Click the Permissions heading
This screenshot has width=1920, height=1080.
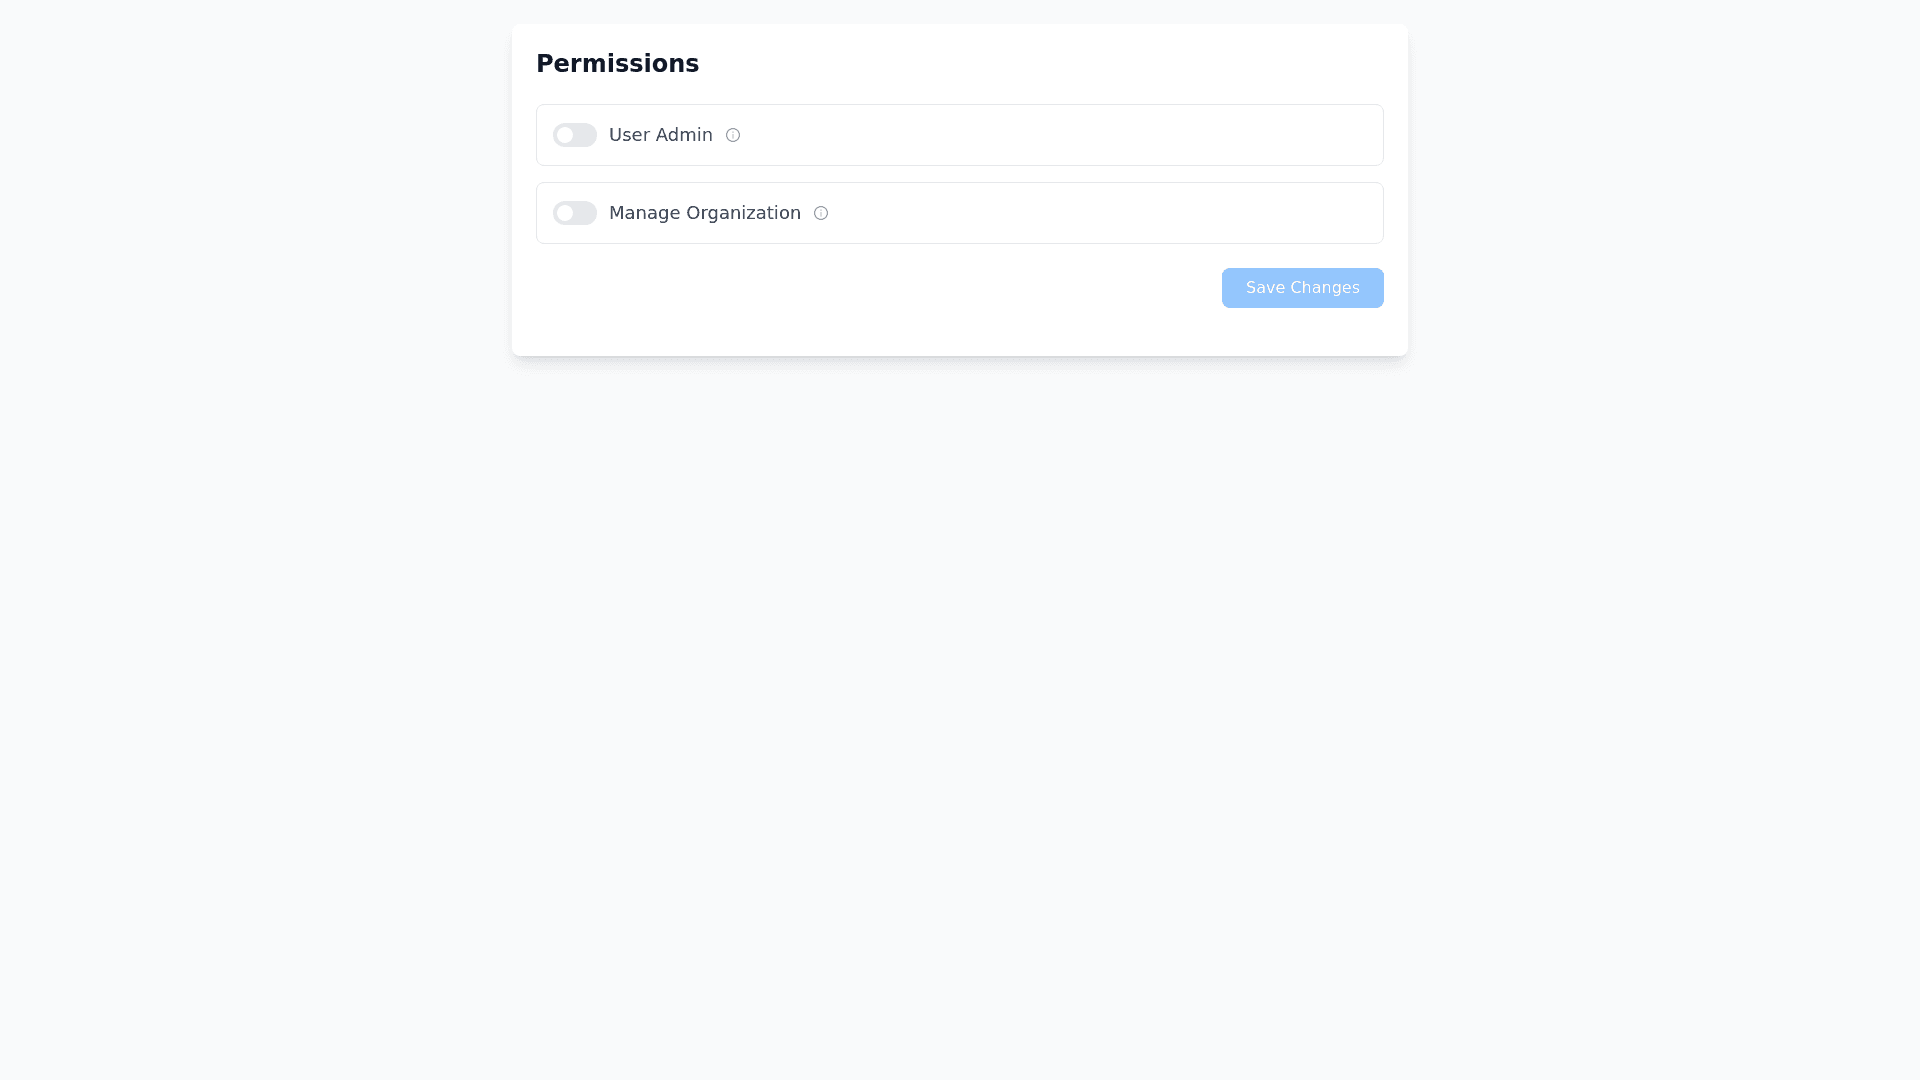tap(617, 64)
